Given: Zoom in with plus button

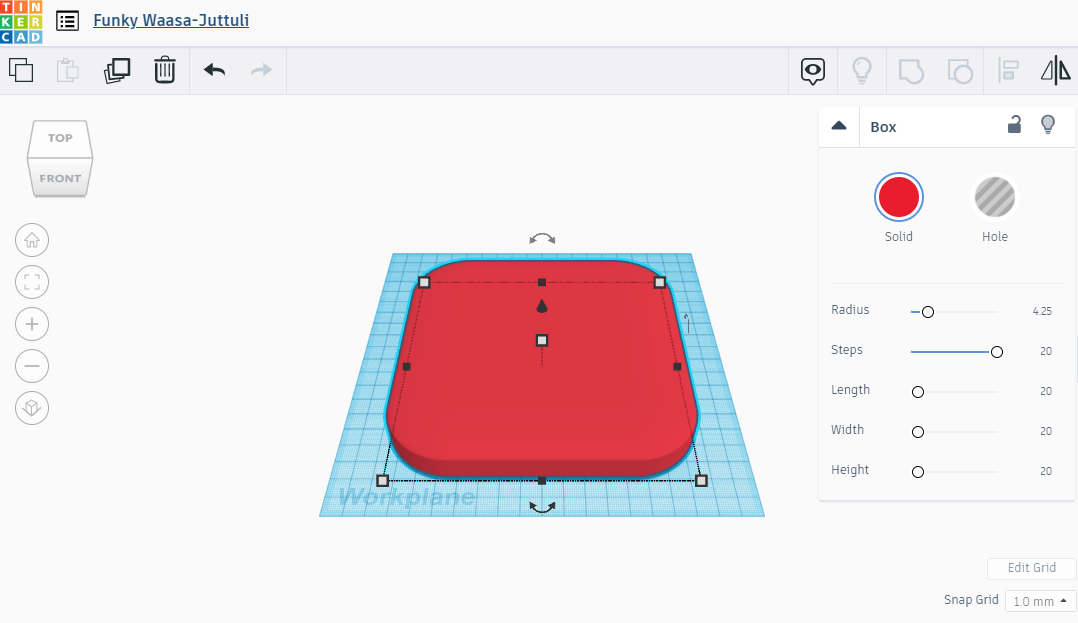Looking at the screenshot, I should pyautogui.click(x=32, y=324).
